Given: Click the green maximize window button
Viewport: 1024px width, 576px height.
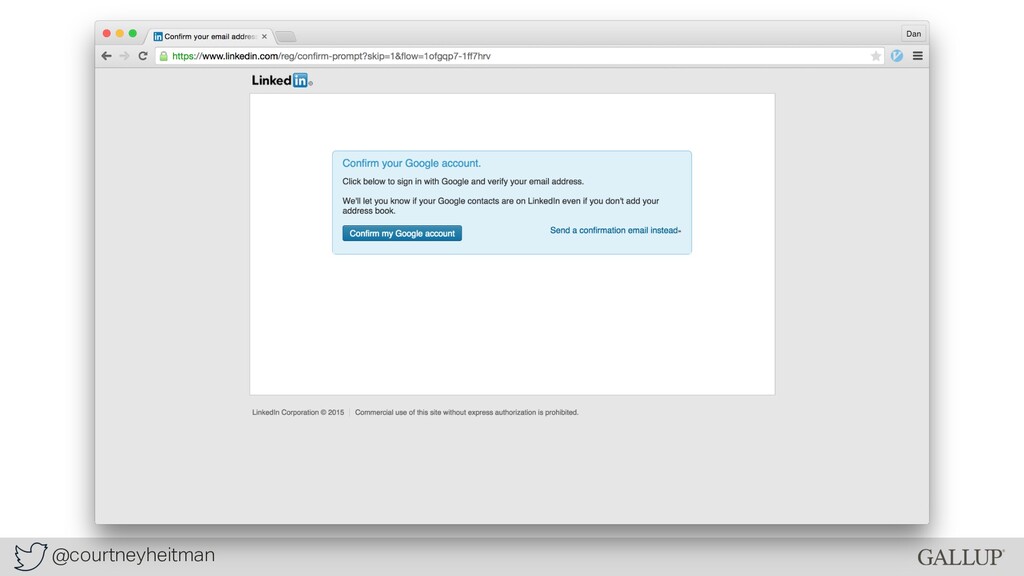Looking at the screenshot, I should [133, 33].
